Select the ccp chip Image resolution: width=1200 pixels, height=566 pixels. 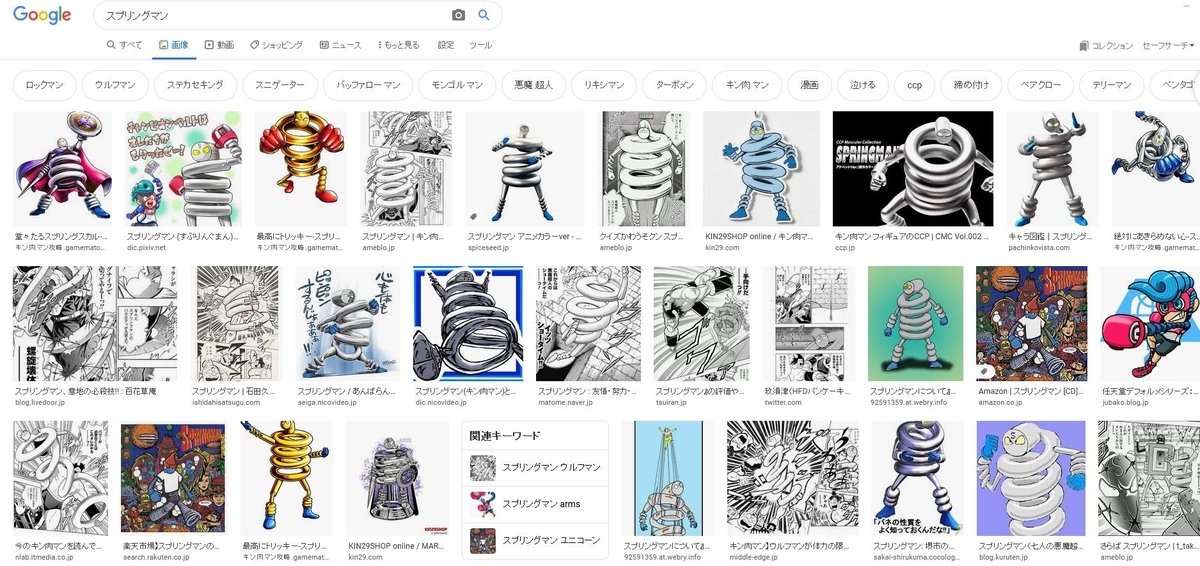(914, 85)
